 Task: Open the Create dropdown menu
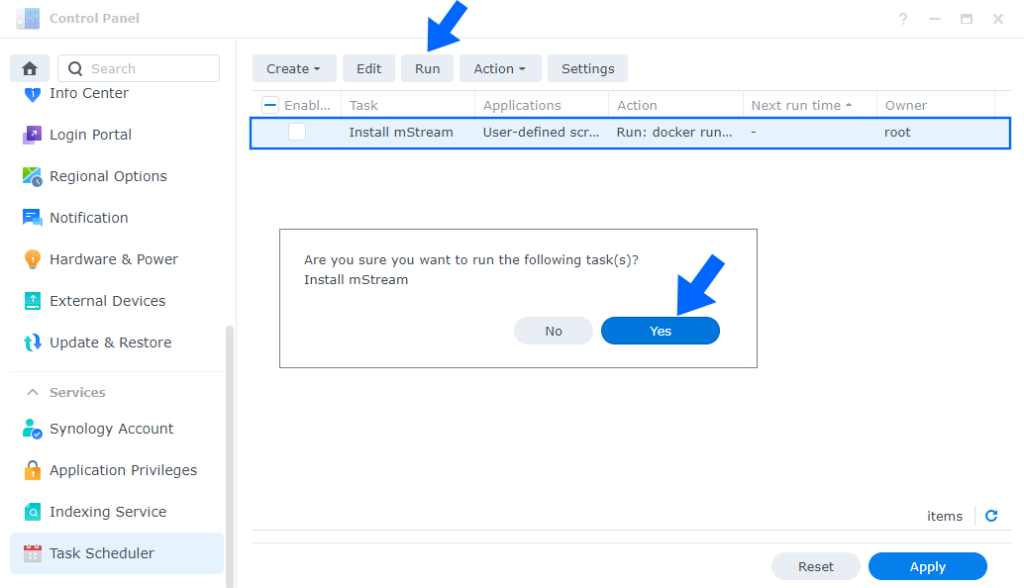(x=294, y=68)
